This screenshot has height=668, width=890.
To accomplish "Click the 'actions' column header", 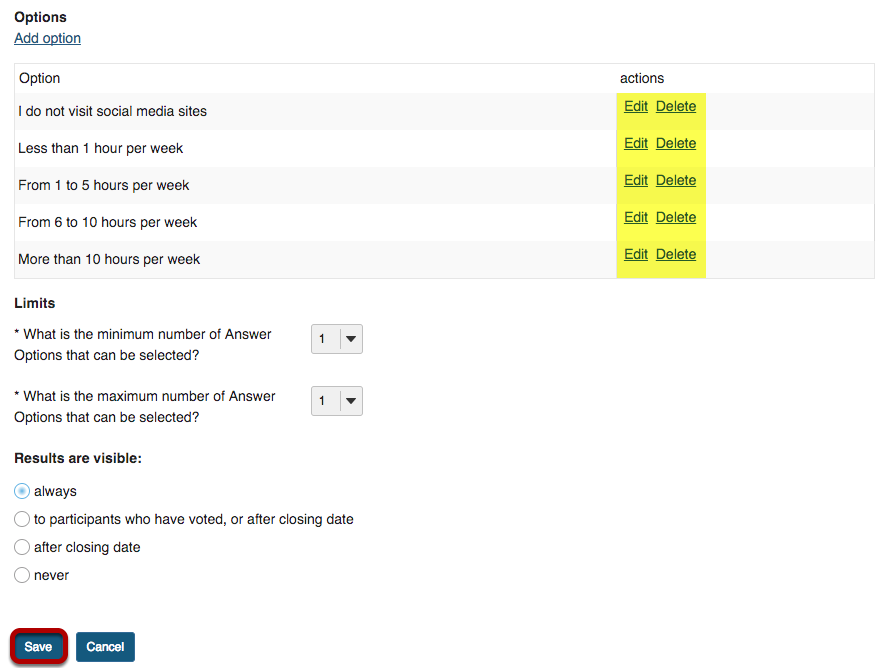I will tap(641, 78).
